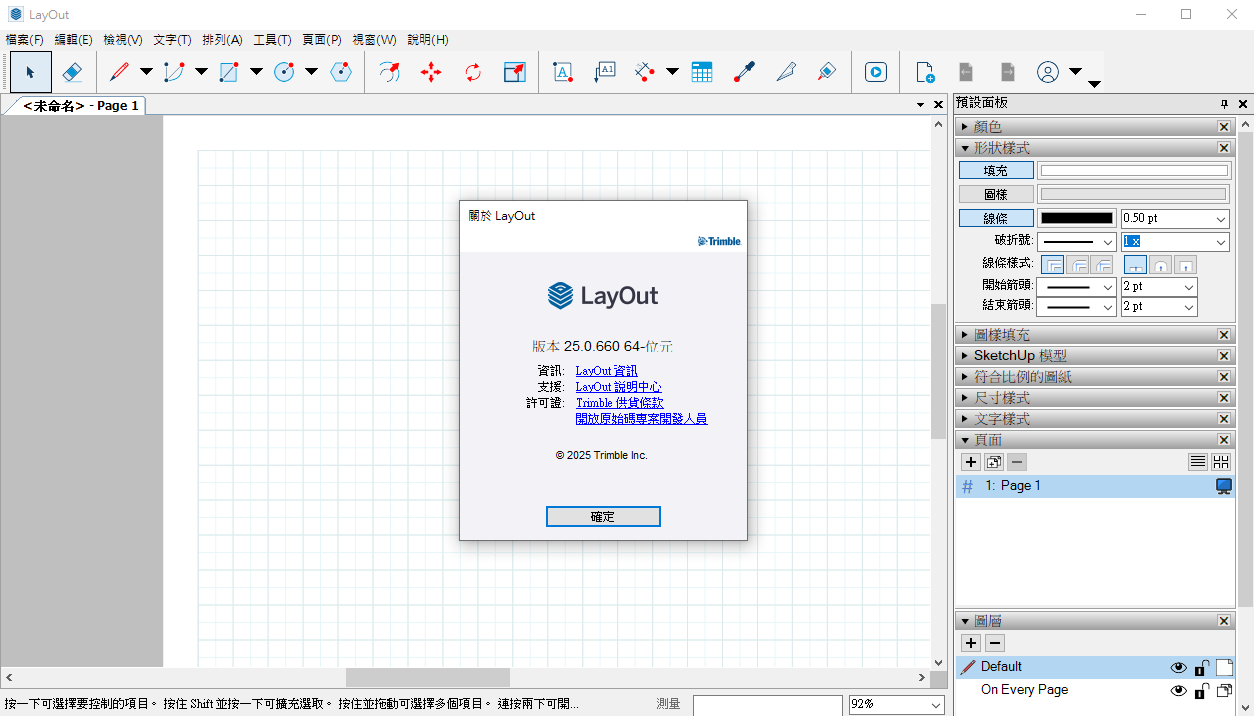Activate the Label tool
The image size is (1254, 716).
(x=604, y=72)
